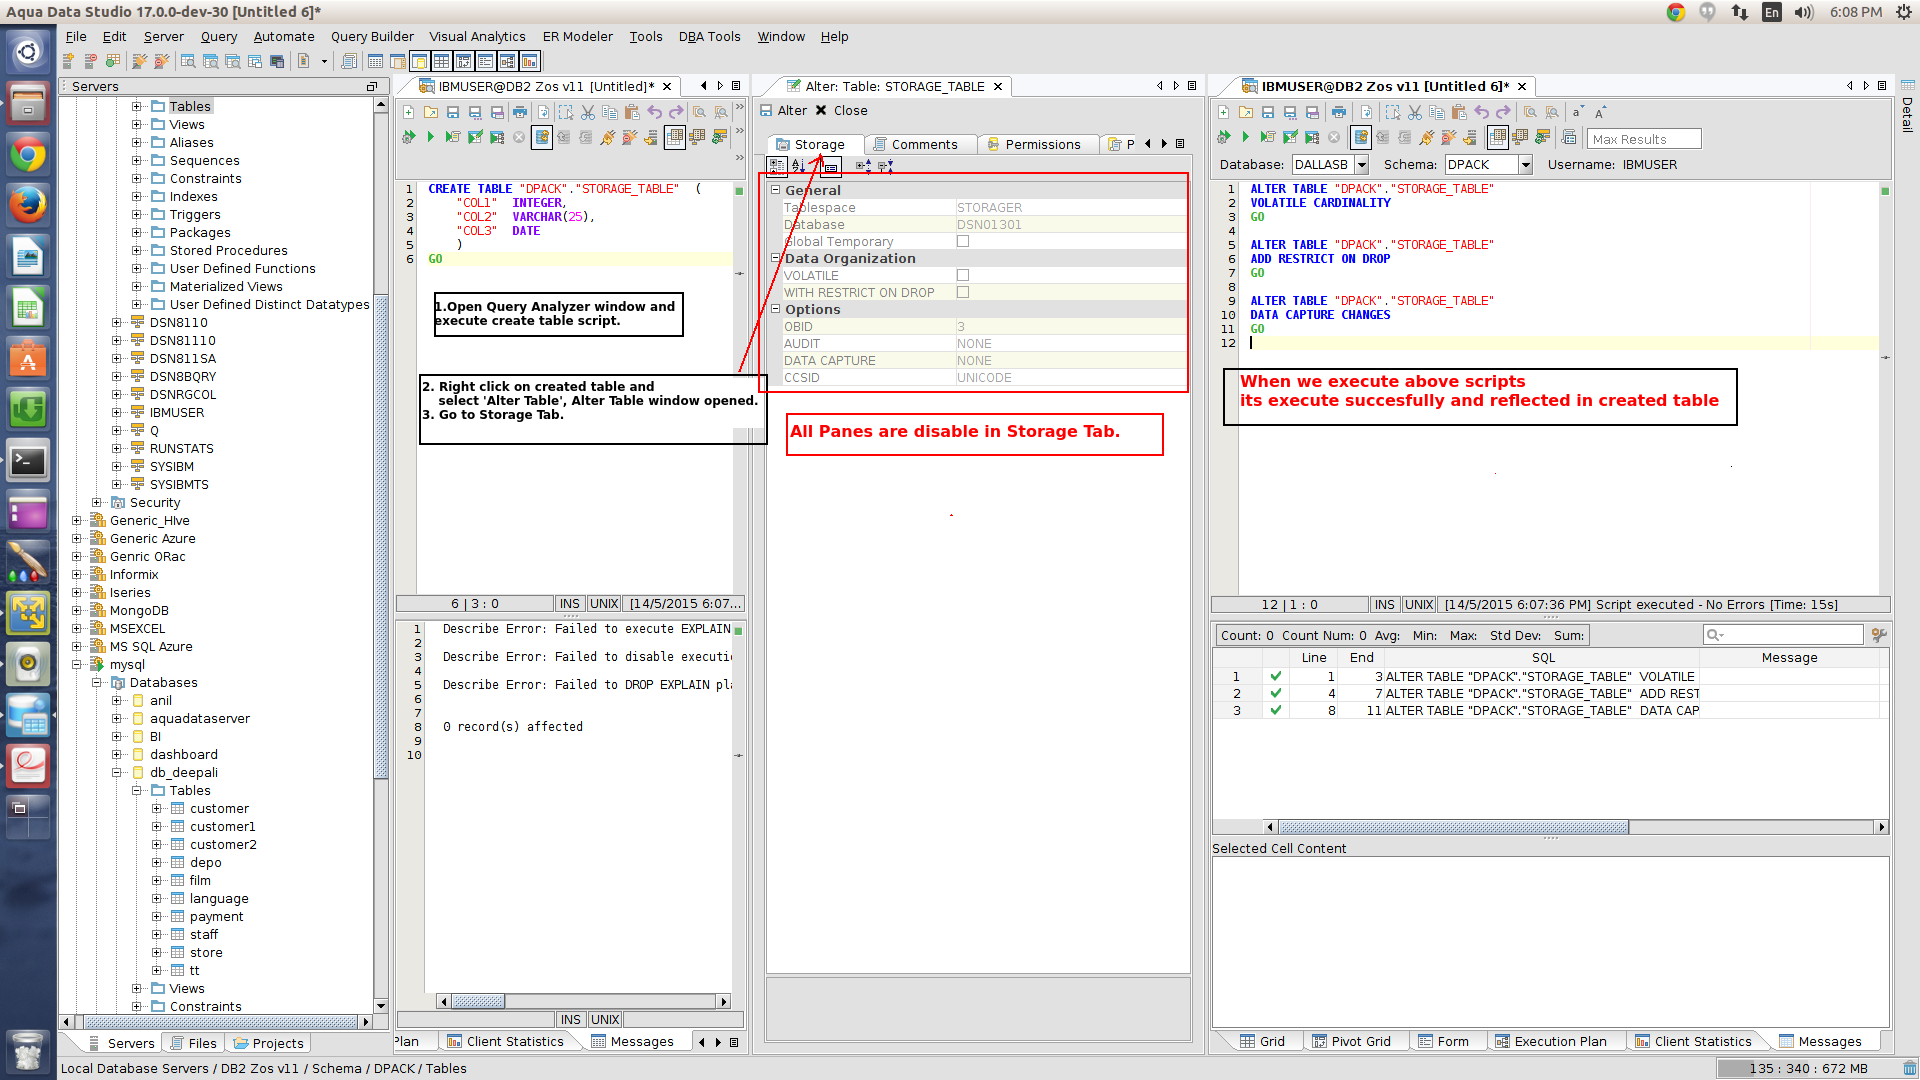
Task: Click Open file icon in Untitled 6 toolbar
Action: 1246,112
